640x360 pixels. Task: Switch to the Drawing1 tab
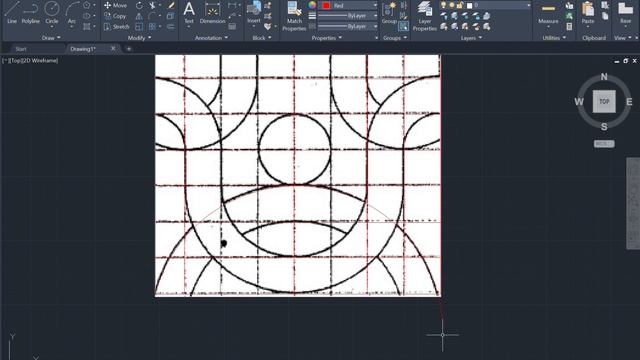[83, 49]
